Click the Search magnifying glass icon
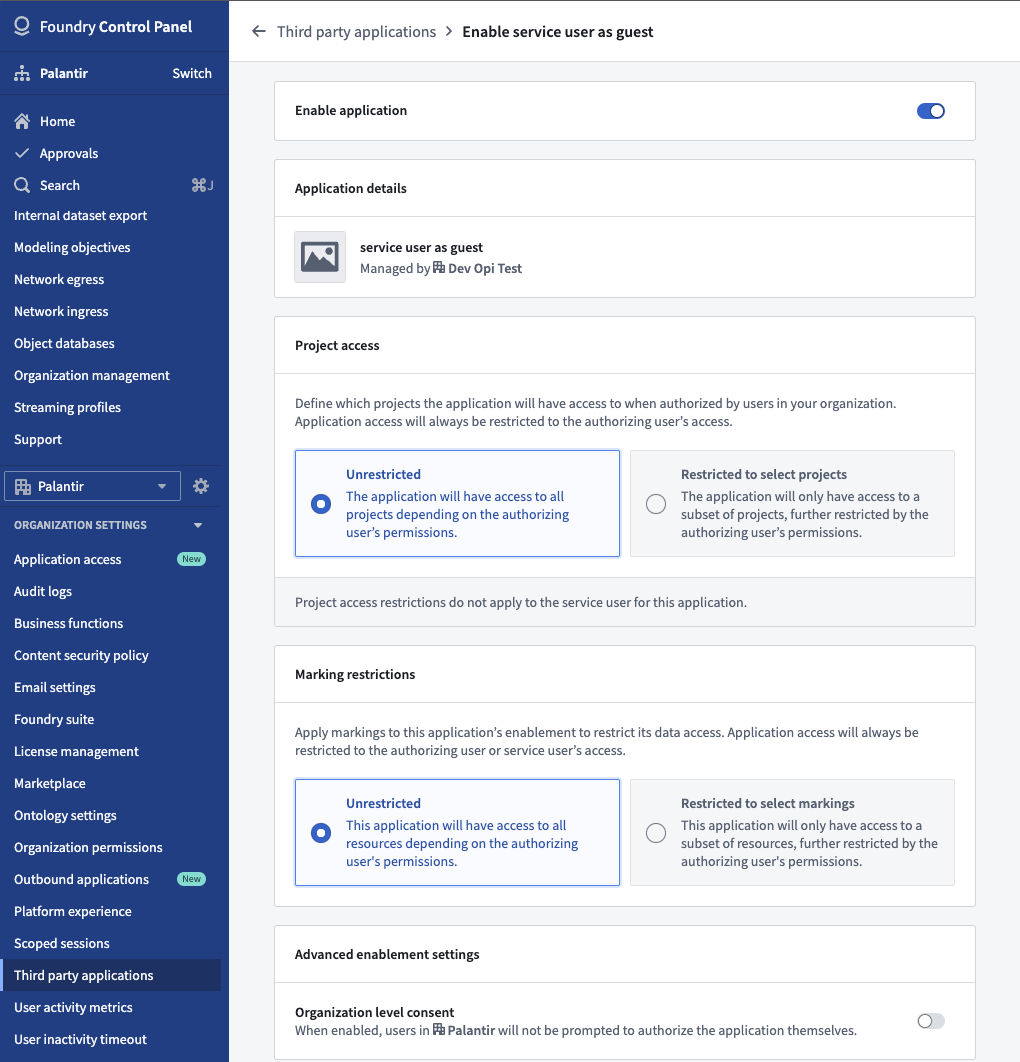Screen dimensions: 1020x1062 [x=21, y=185]
